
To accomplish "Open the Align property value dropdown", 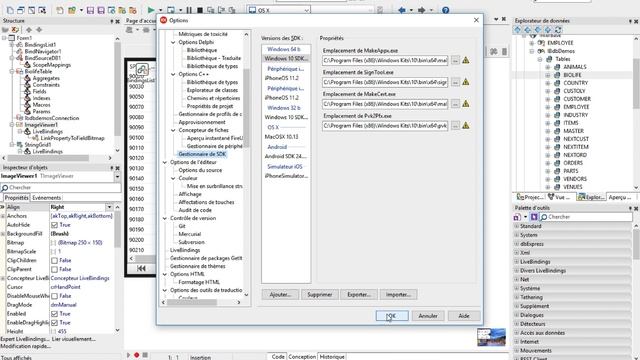I will tap(109, 207).
